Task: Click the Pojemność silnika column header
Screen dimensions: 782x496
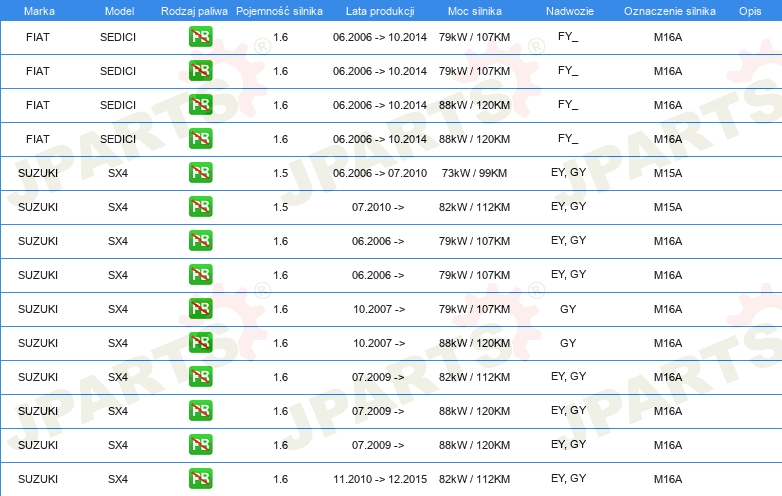Action: pos(279,11)
